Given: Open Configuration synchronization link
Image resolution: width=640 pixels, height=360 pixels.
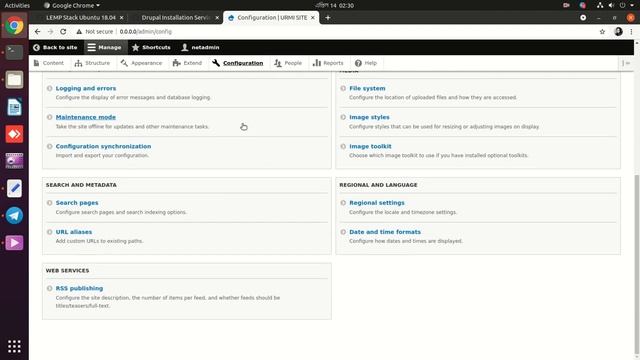Looking at the screenshot, I should point(103,146).
